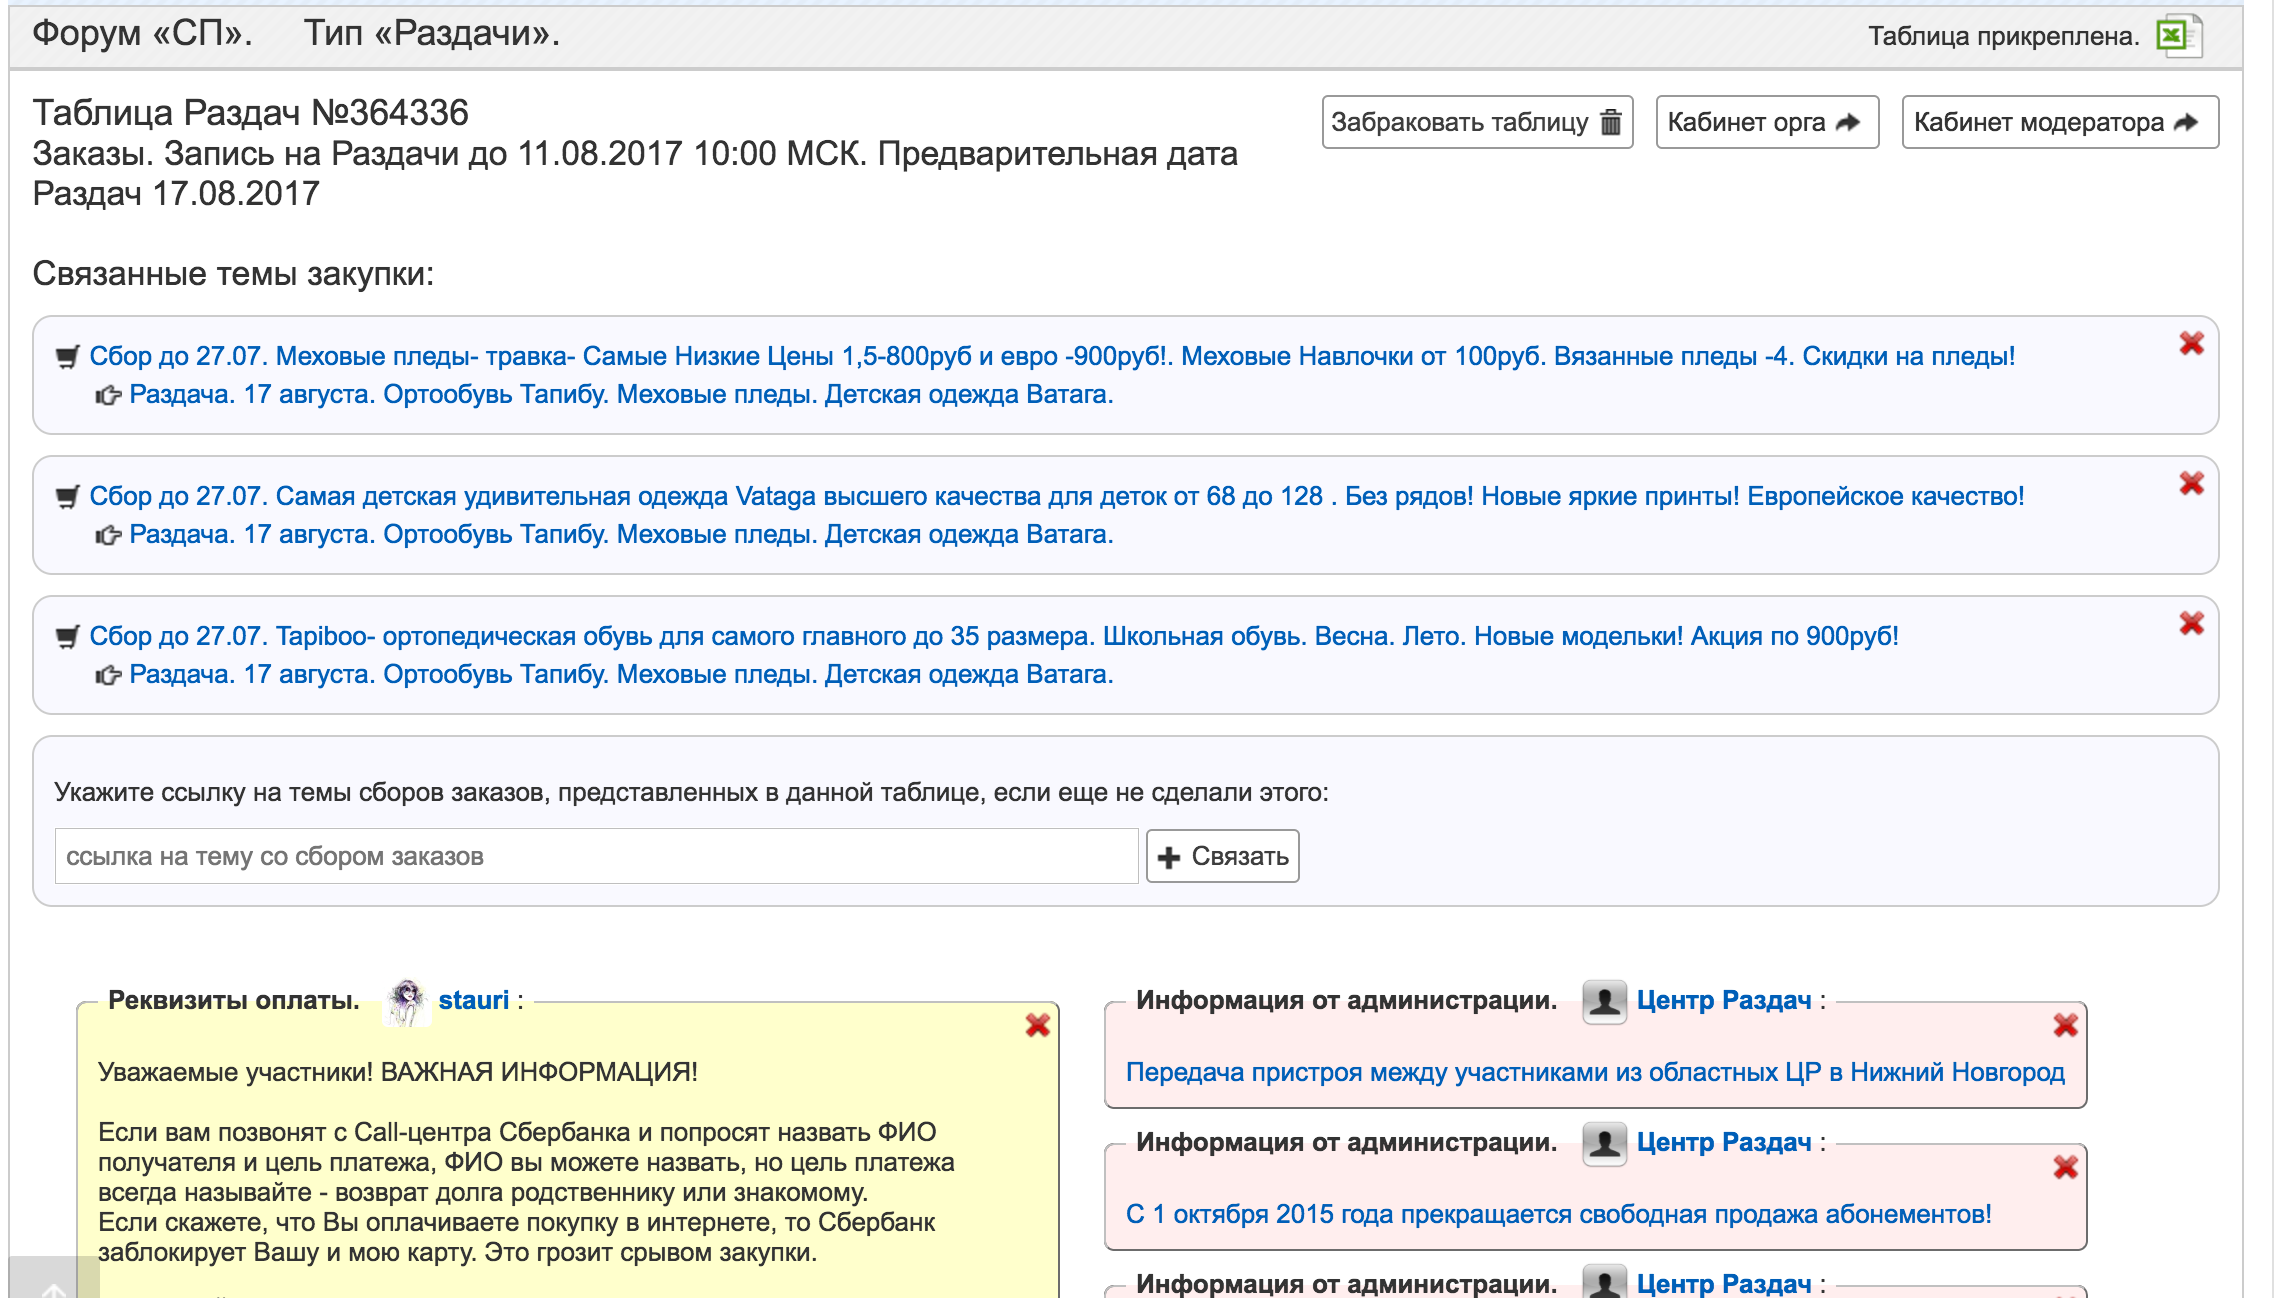Open Раздача 17 августа link under Tapiboo
Viewport: 2282px width, 1298px height.
(x=620, y=675)
